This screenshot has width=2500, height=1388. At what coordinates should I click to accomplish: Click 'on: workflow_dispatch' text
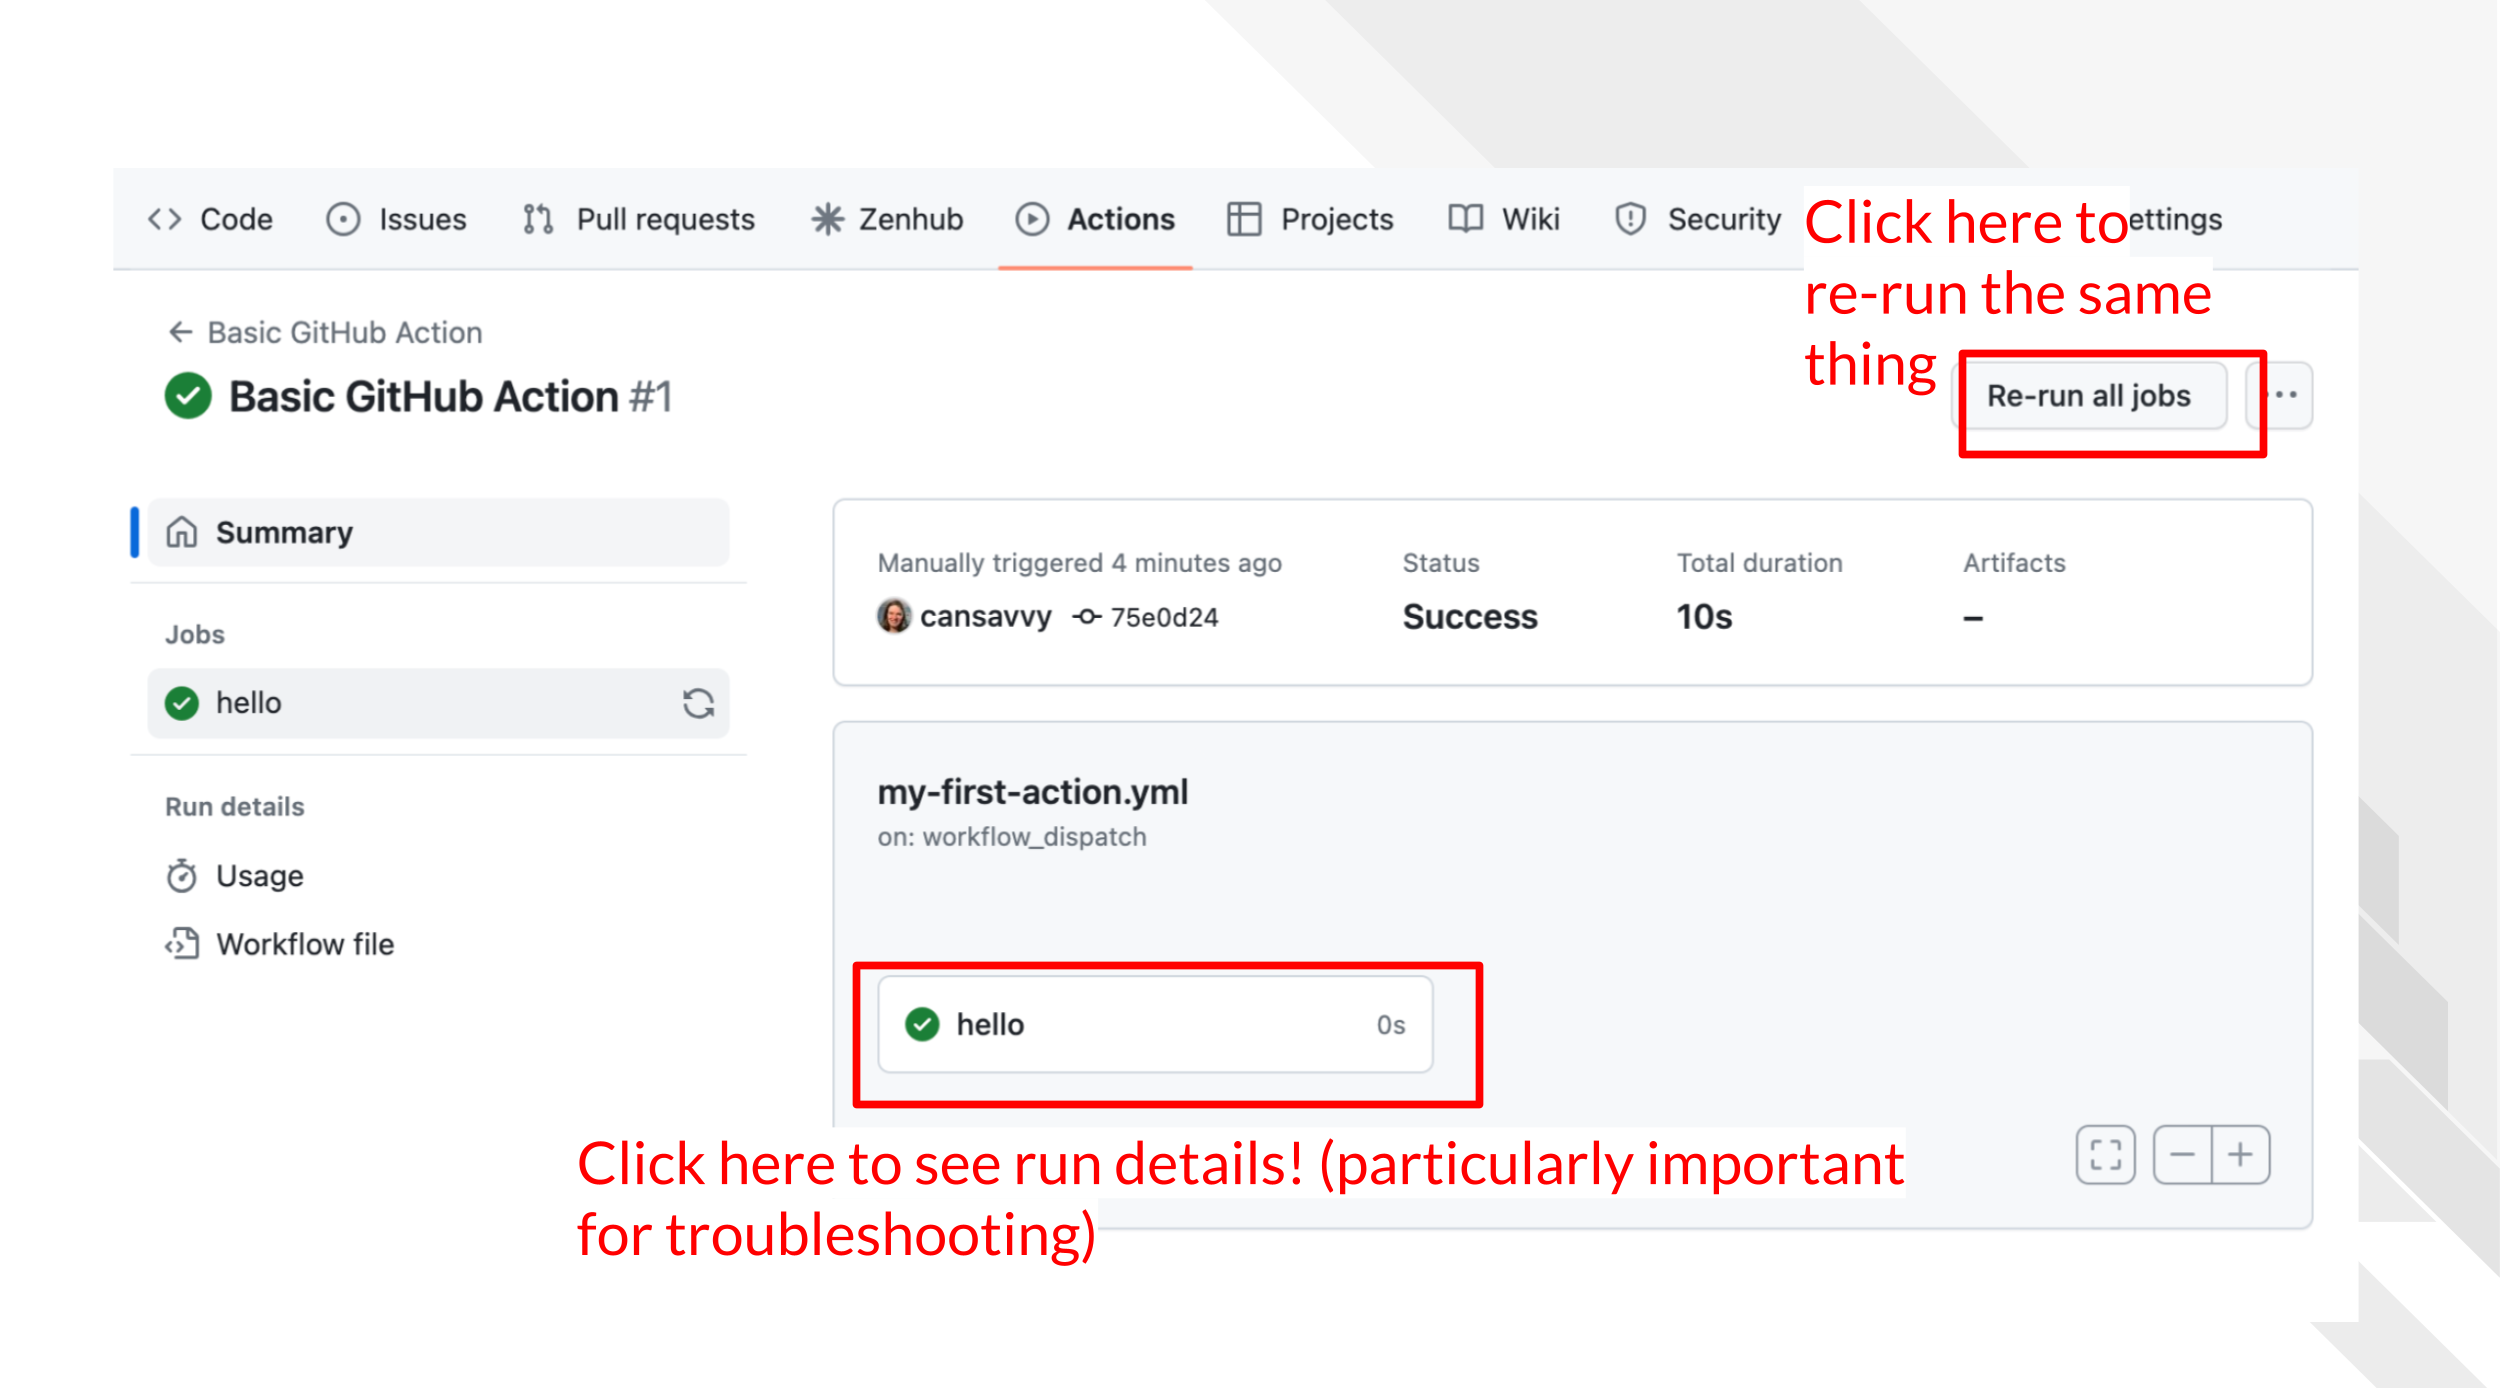[x=1012, y=837]
